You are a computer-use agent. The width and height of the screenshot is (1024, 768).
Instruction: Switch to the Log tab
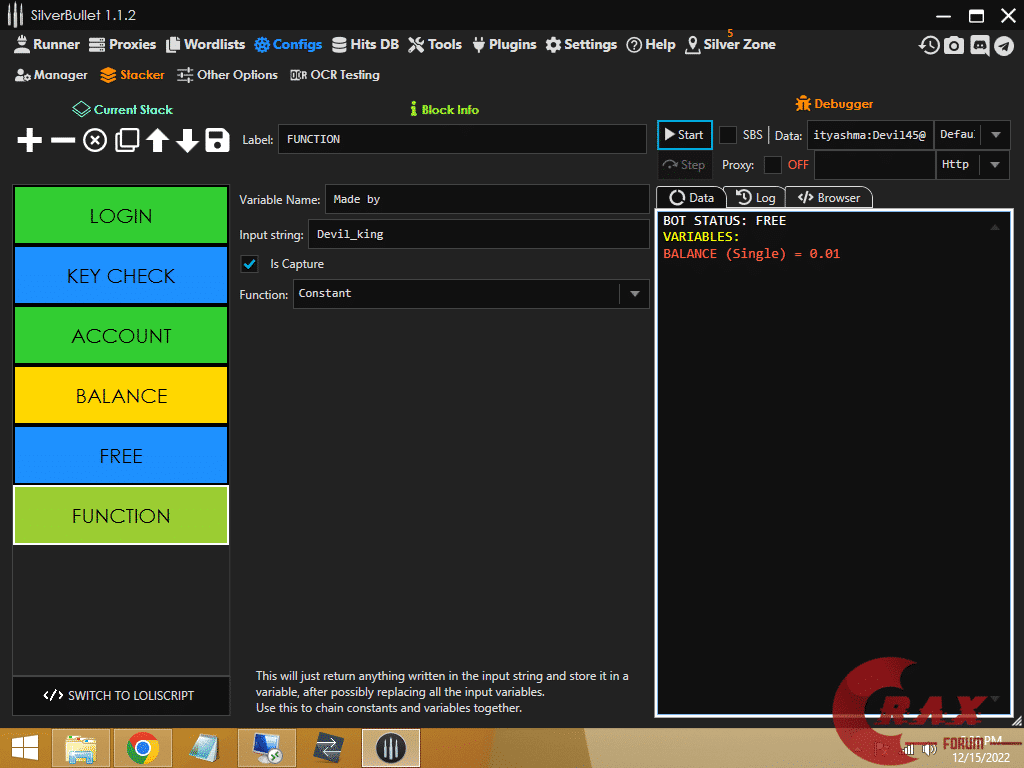point(755,197)
